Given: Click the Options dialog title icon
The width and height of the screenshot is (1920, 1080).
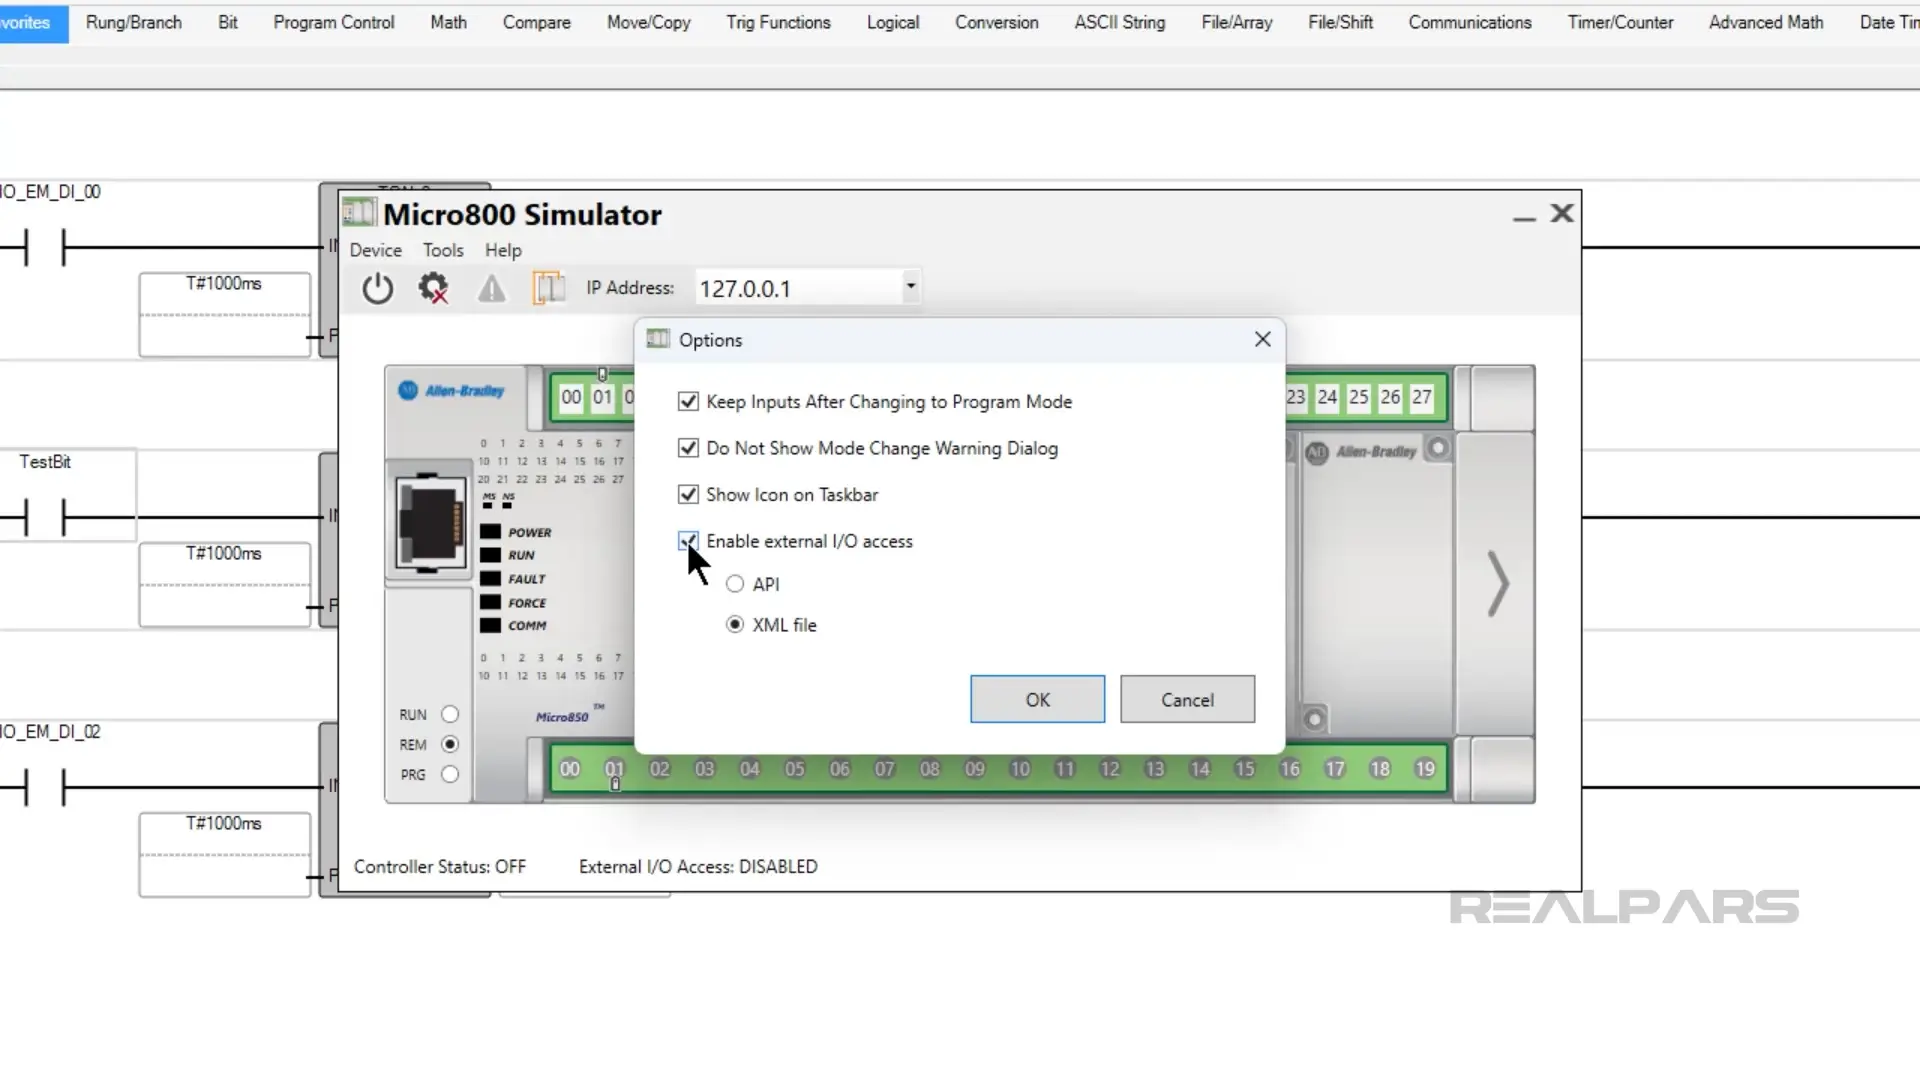Looking at the screenshot, I should (x=658, y=339).
